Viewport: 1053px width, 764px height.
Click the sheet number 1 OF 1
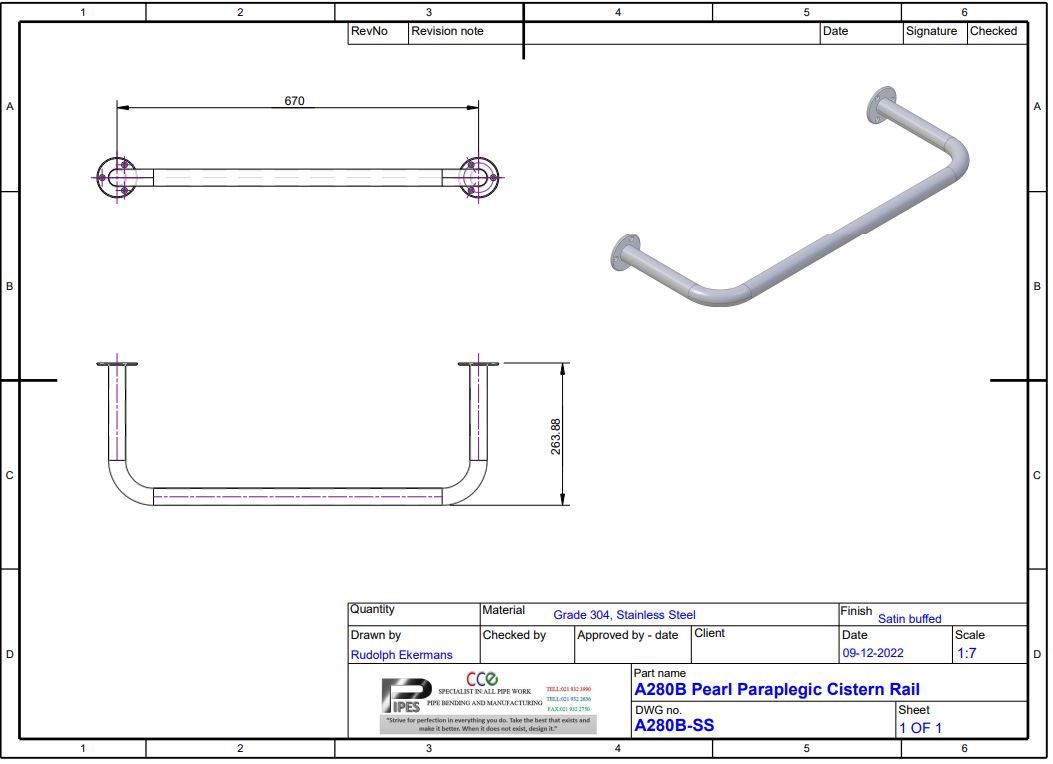click(x=920, y=728)
